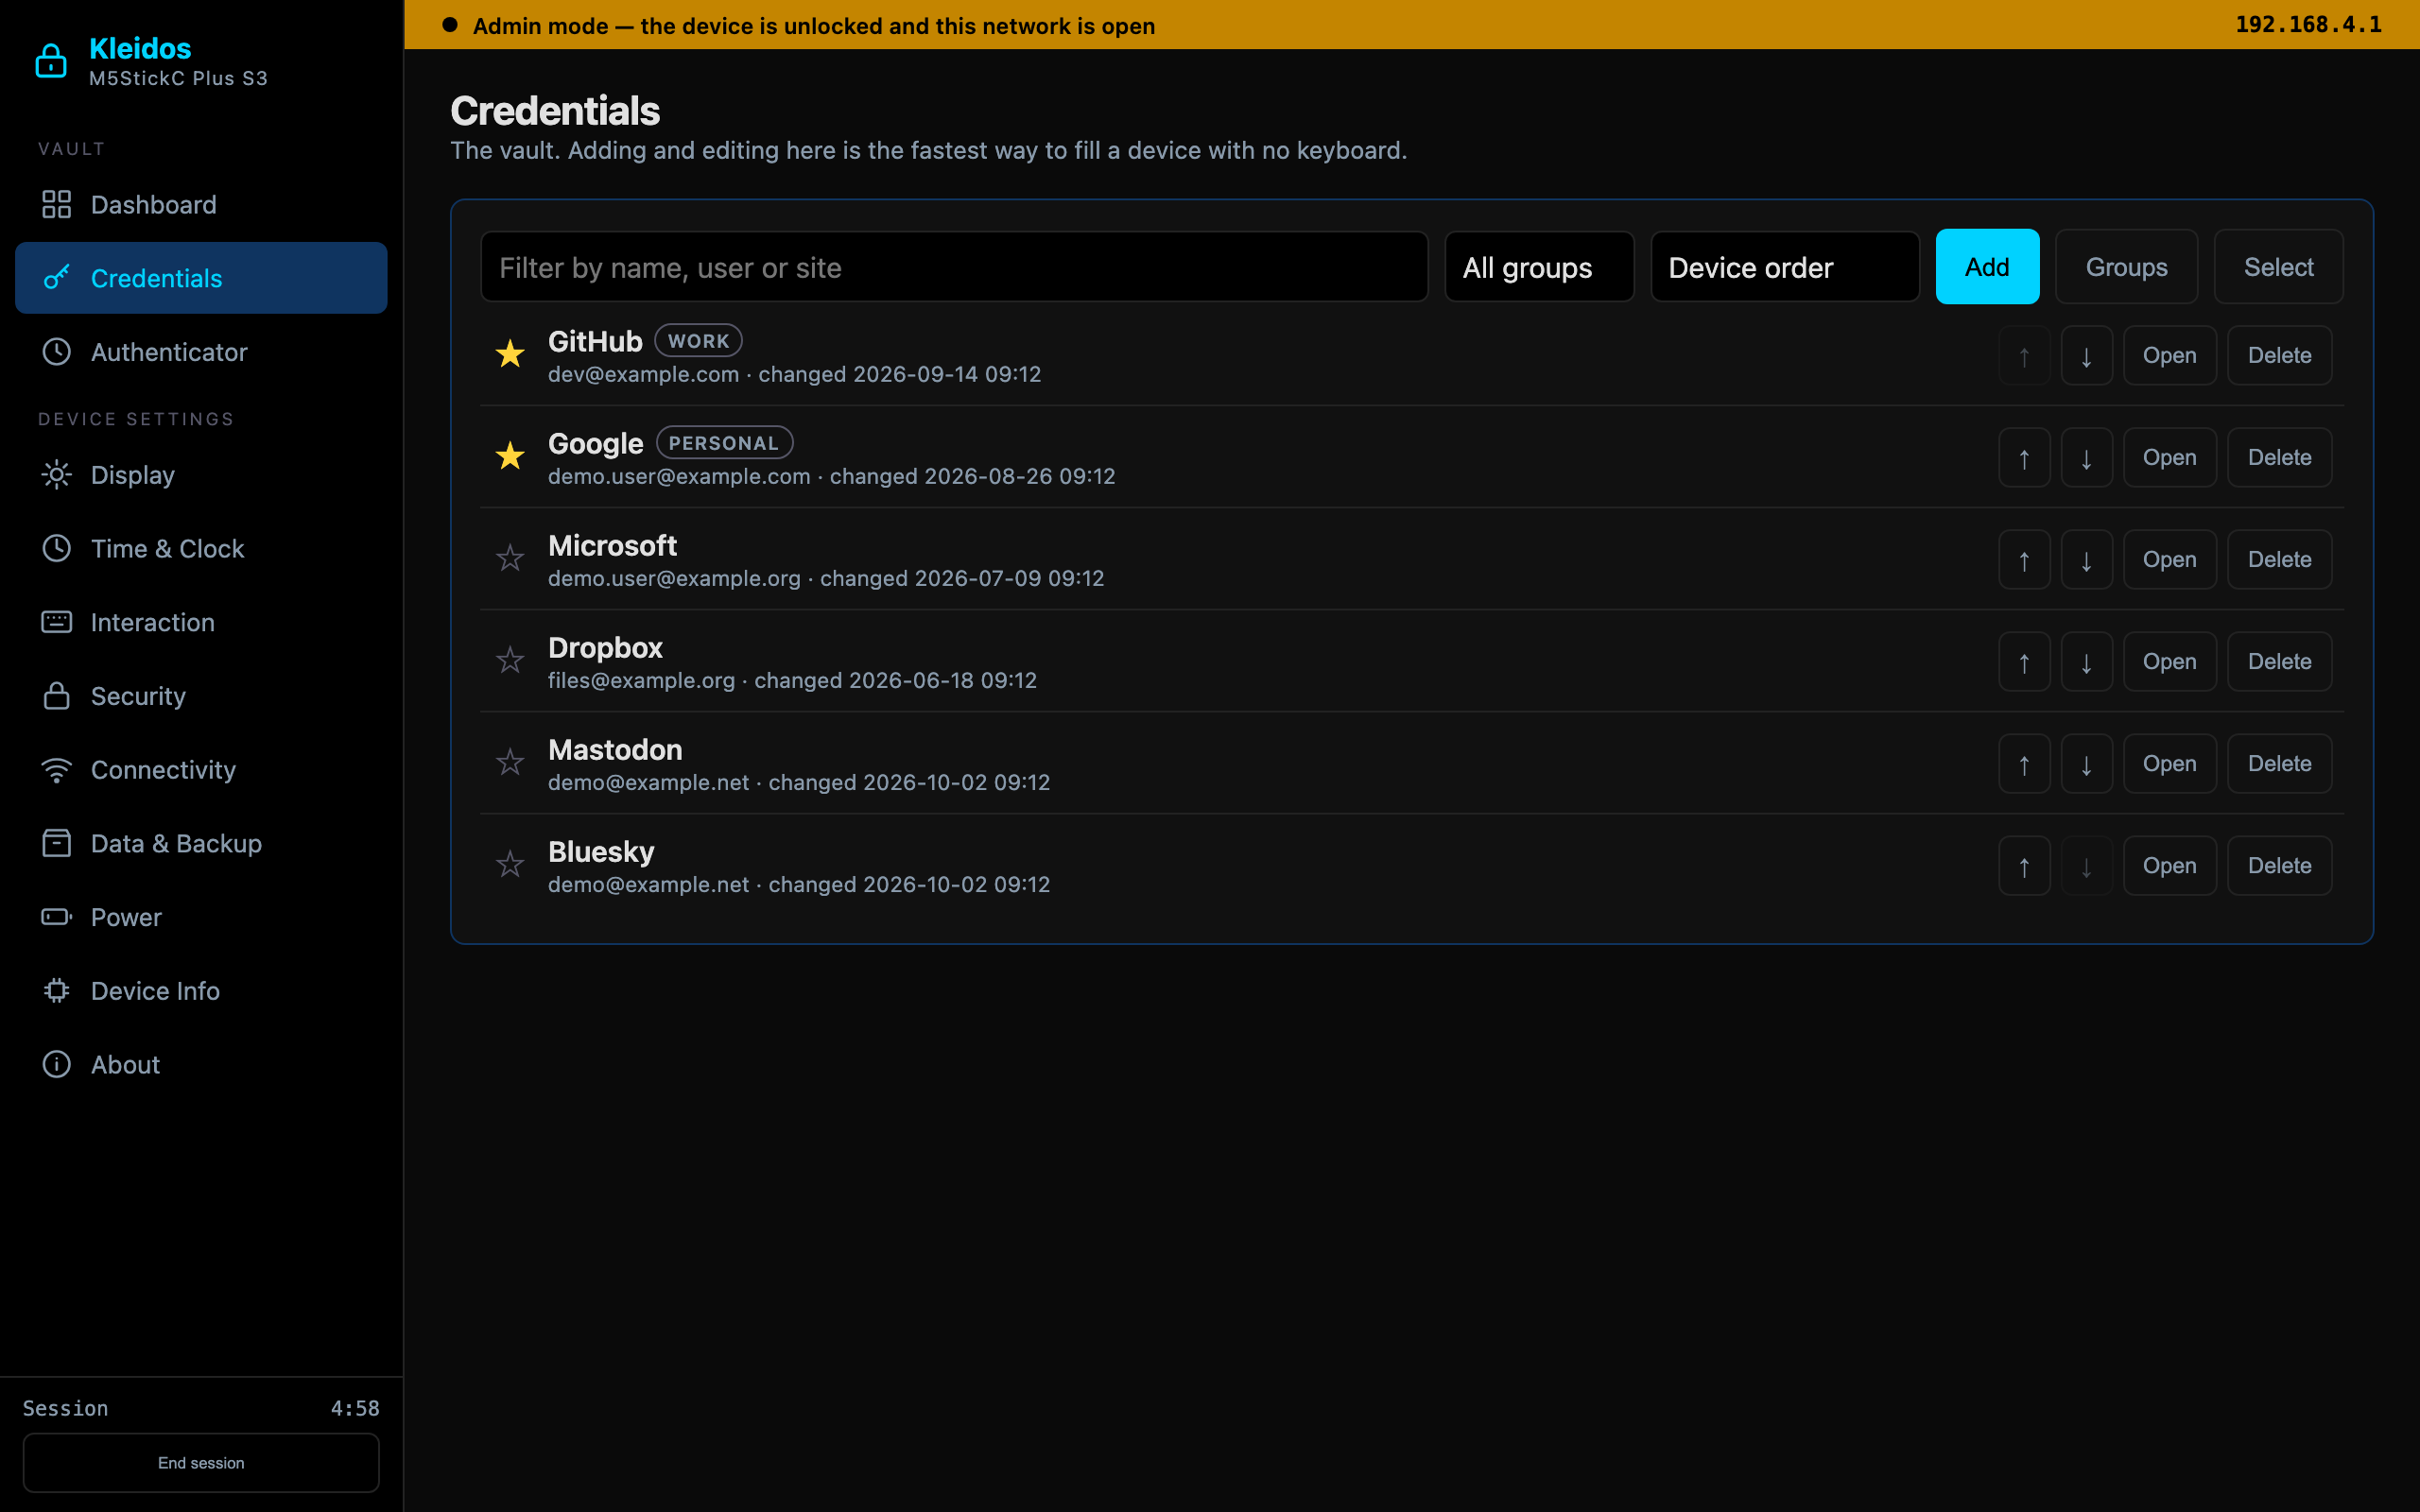2420x1512 pixels.
Task: Star the Mastodon credential
Action: [510, 762]
